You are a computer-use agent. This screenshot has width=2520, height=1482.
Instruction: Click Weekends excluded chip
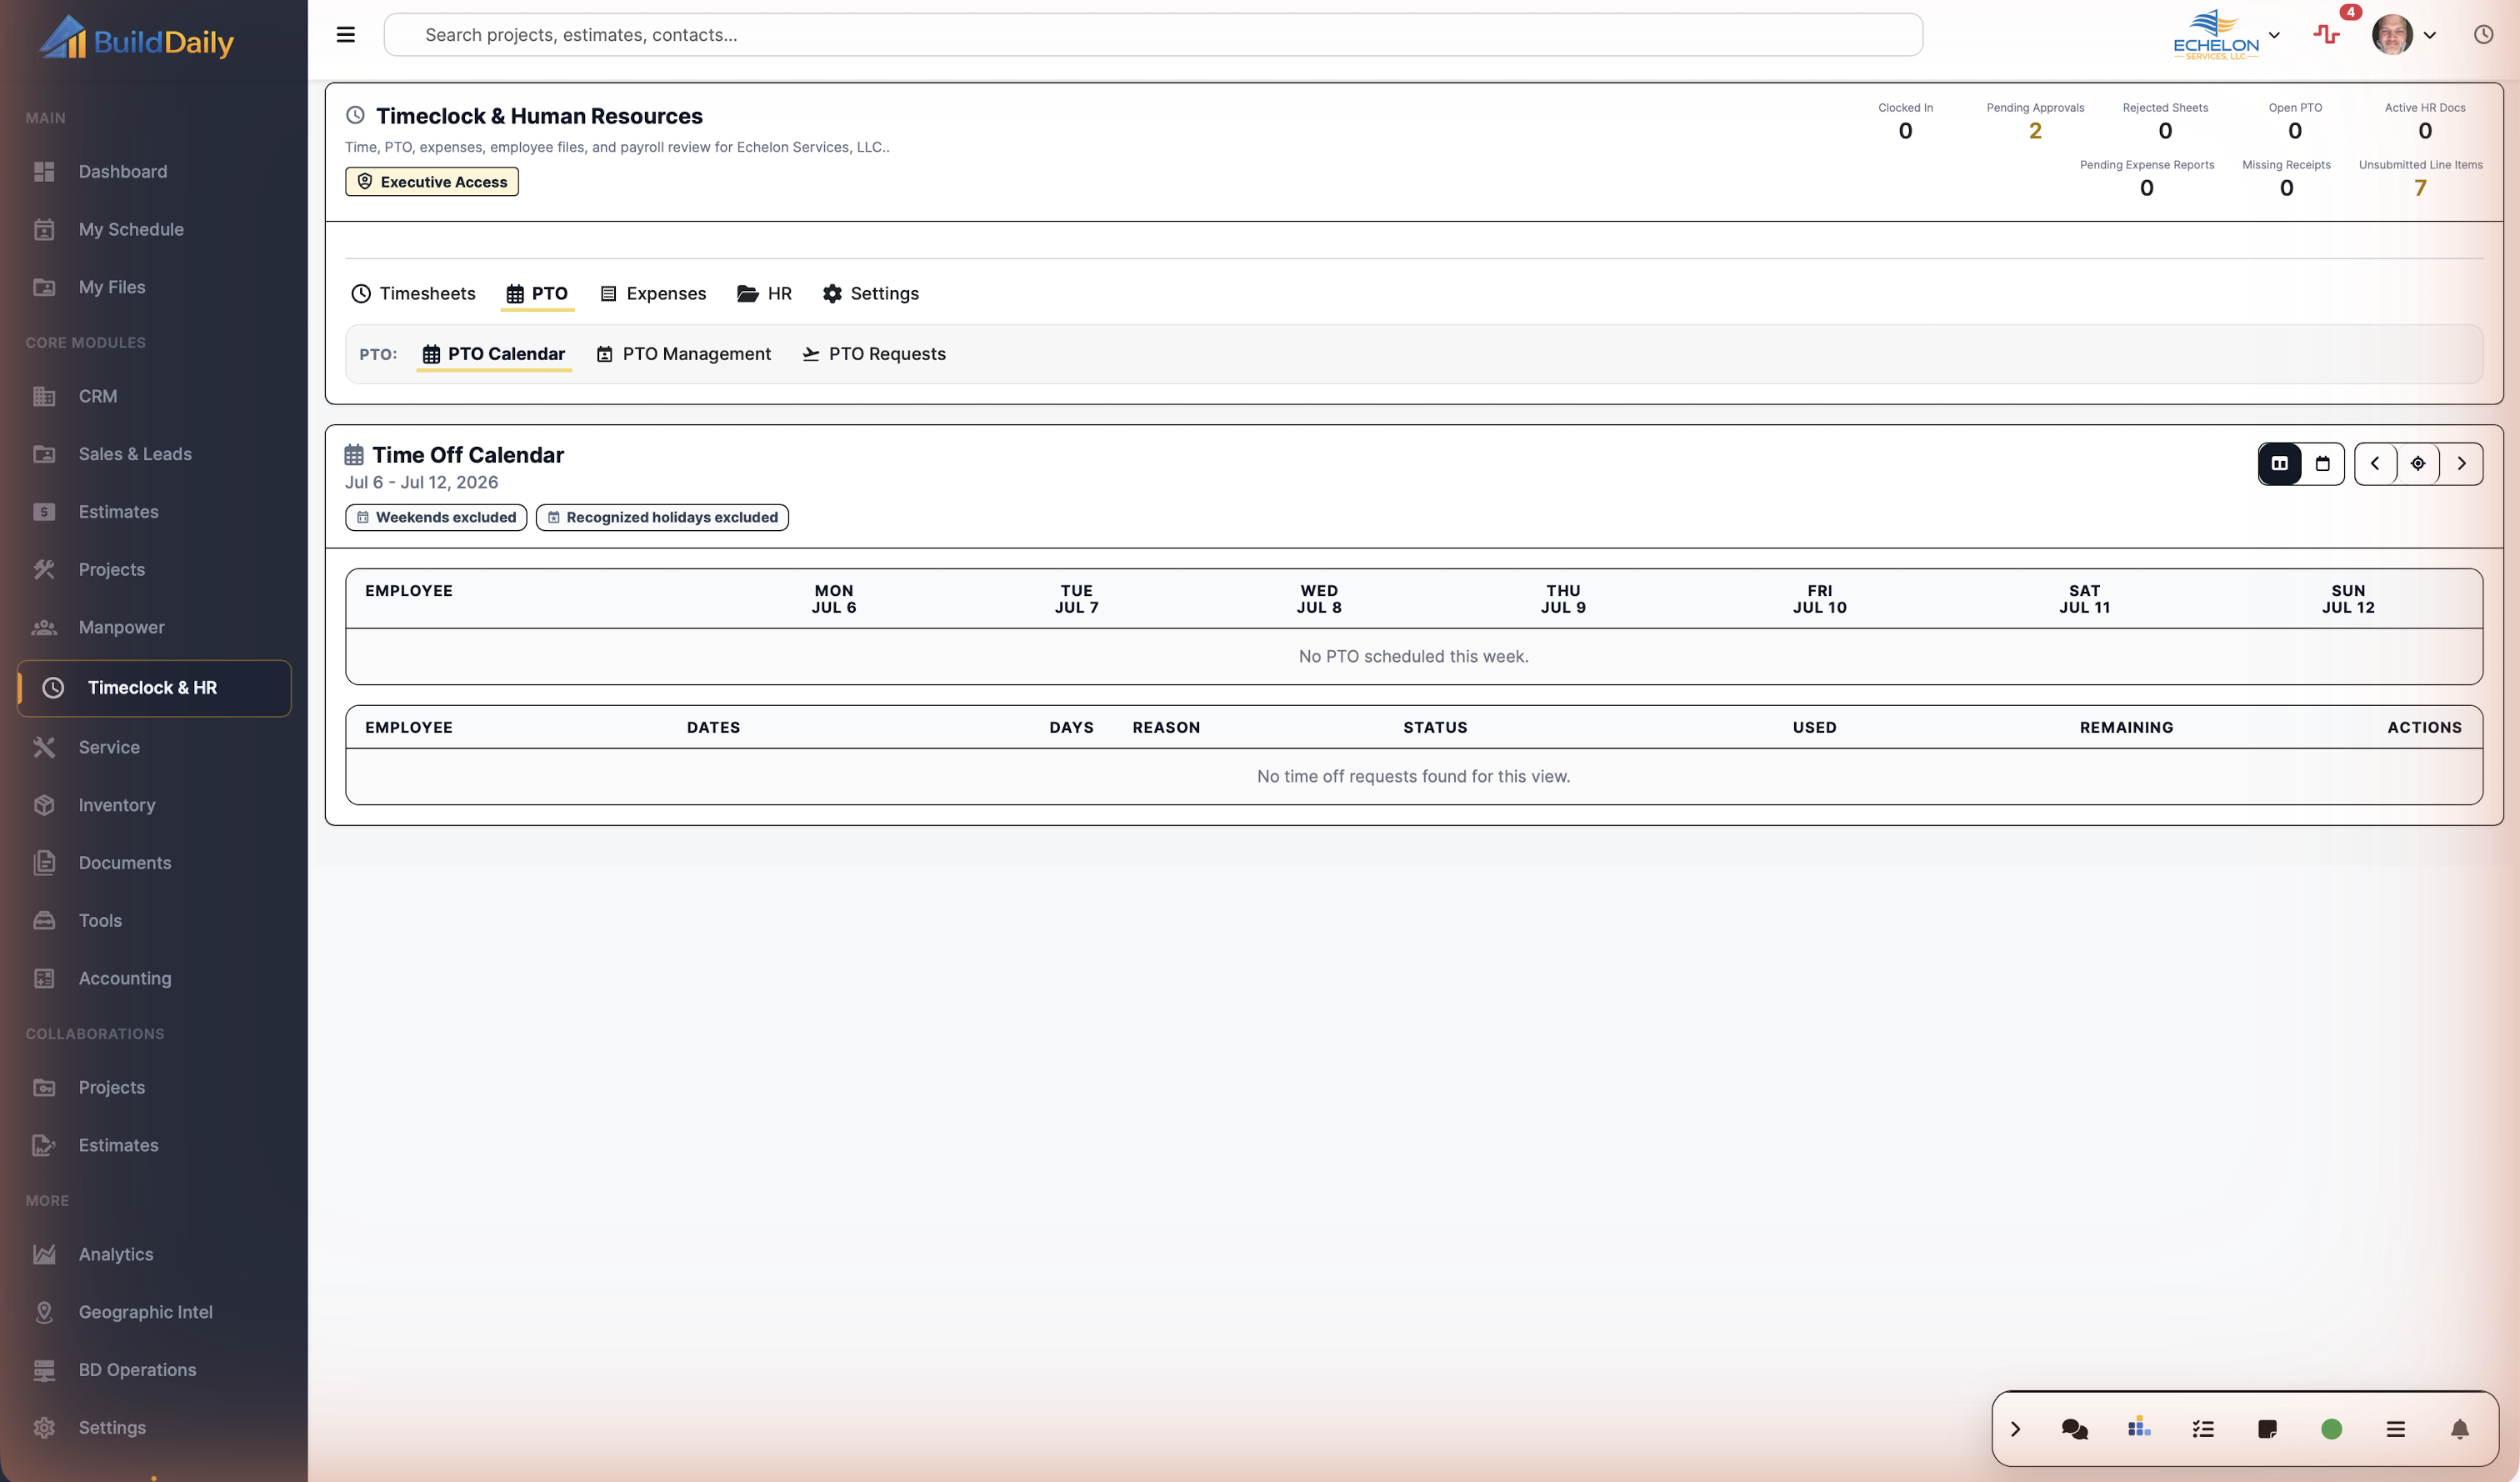pyautogui.click(x=436, y=517)
